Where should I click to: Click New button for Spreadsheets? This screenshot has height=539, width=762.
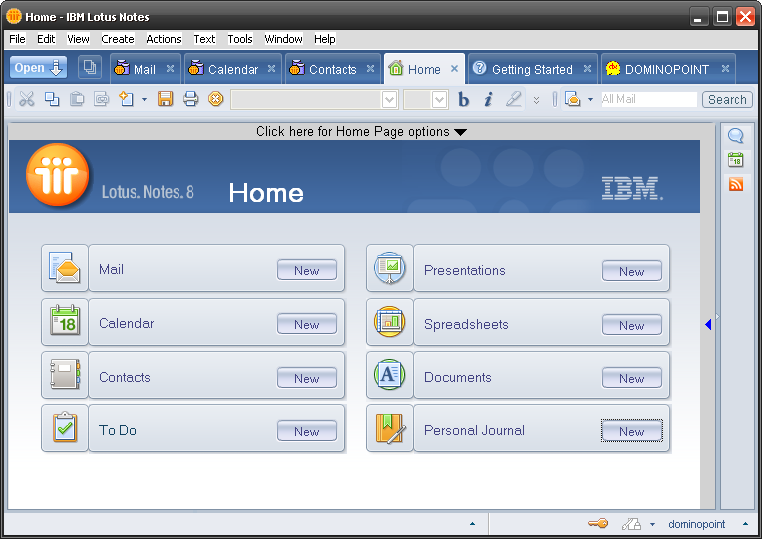pos(631,325)
